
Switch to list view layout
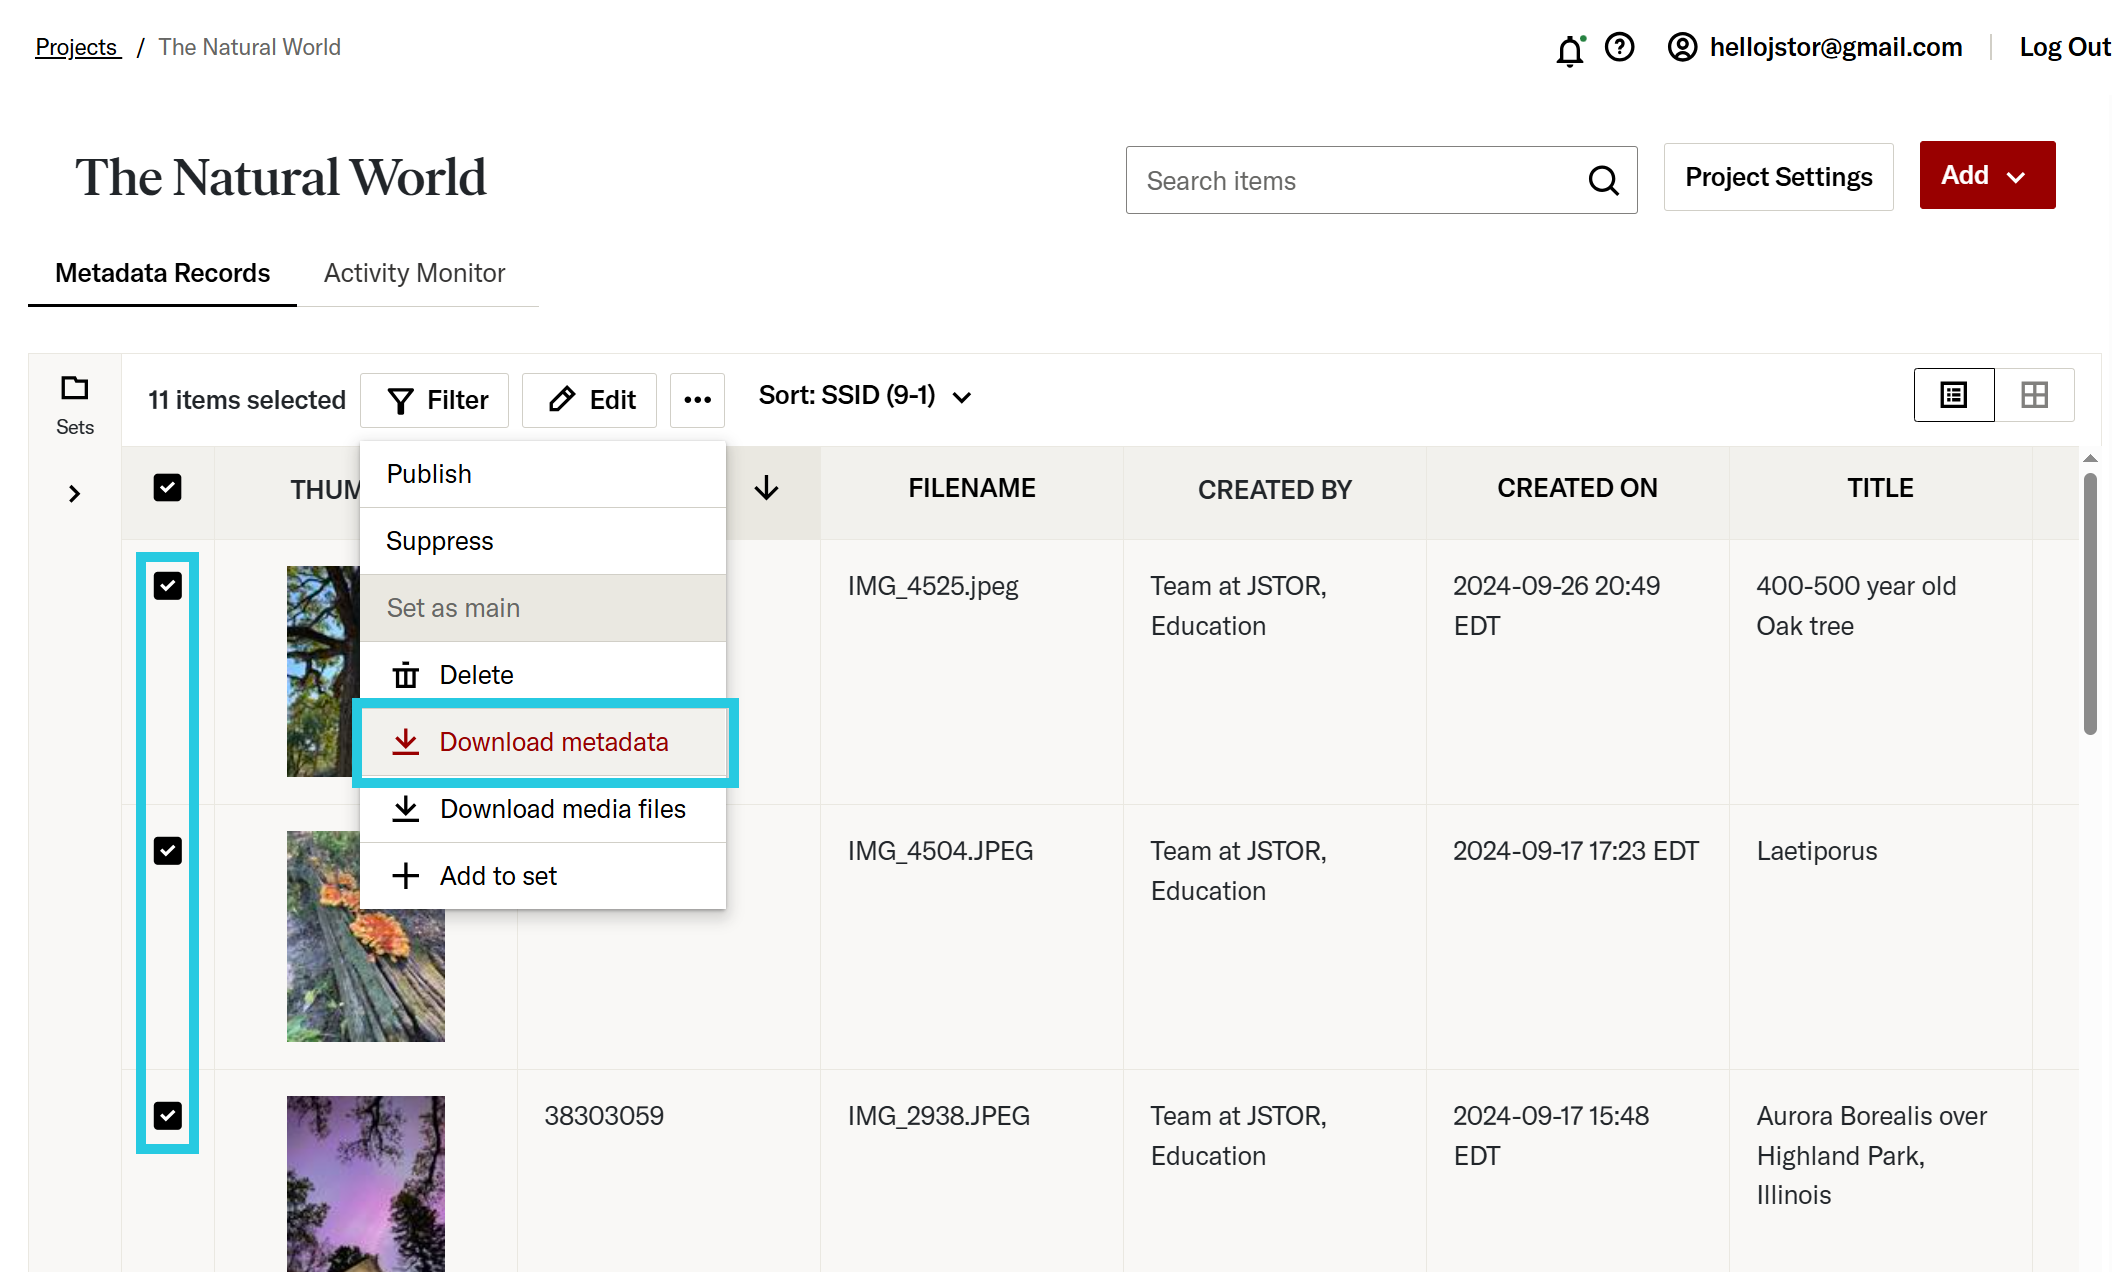coord(1953,395)
